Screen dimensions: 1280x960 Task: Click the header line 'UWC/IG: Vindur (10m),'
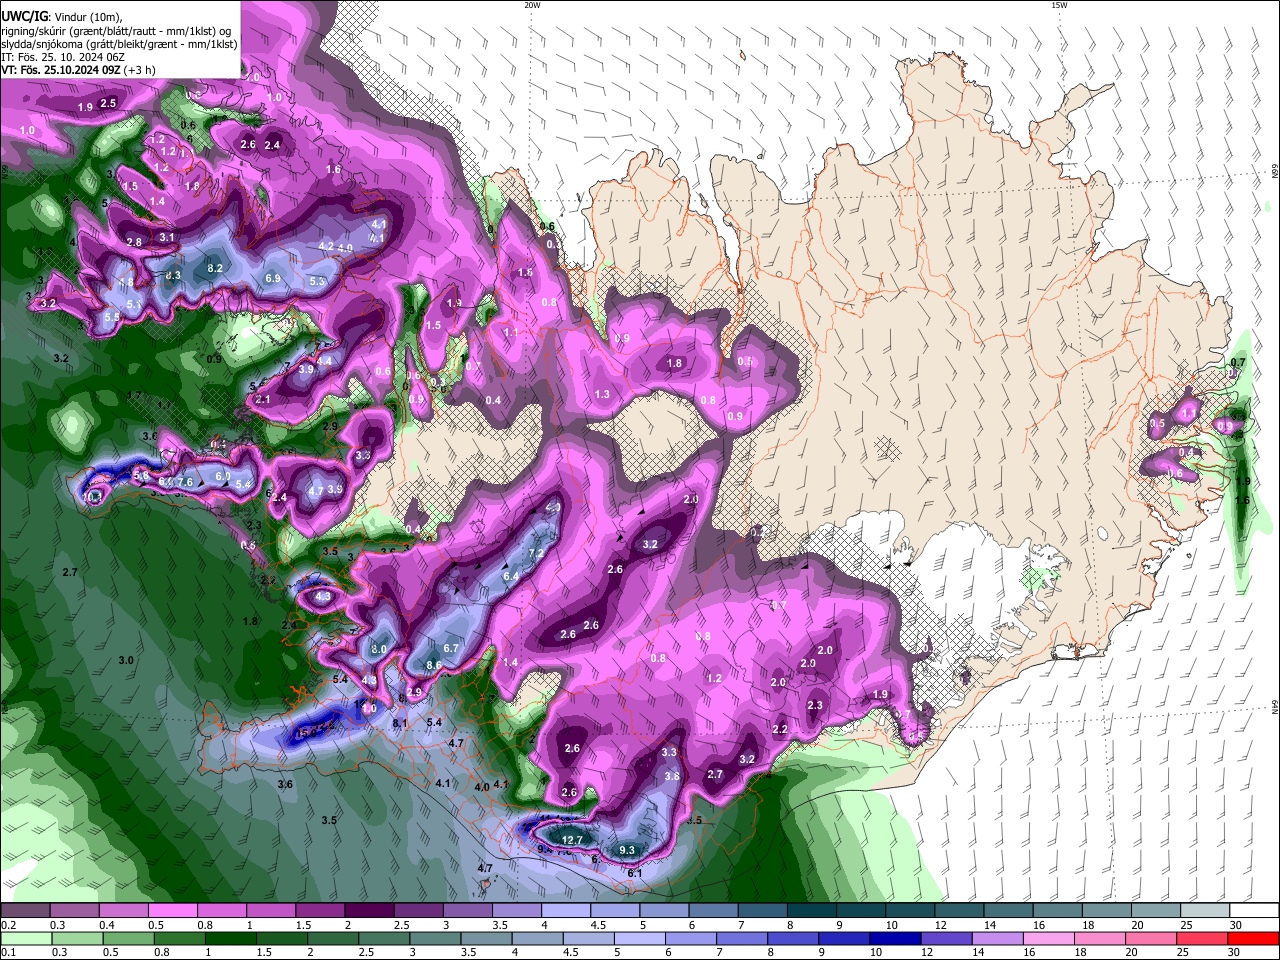point(62,17)
